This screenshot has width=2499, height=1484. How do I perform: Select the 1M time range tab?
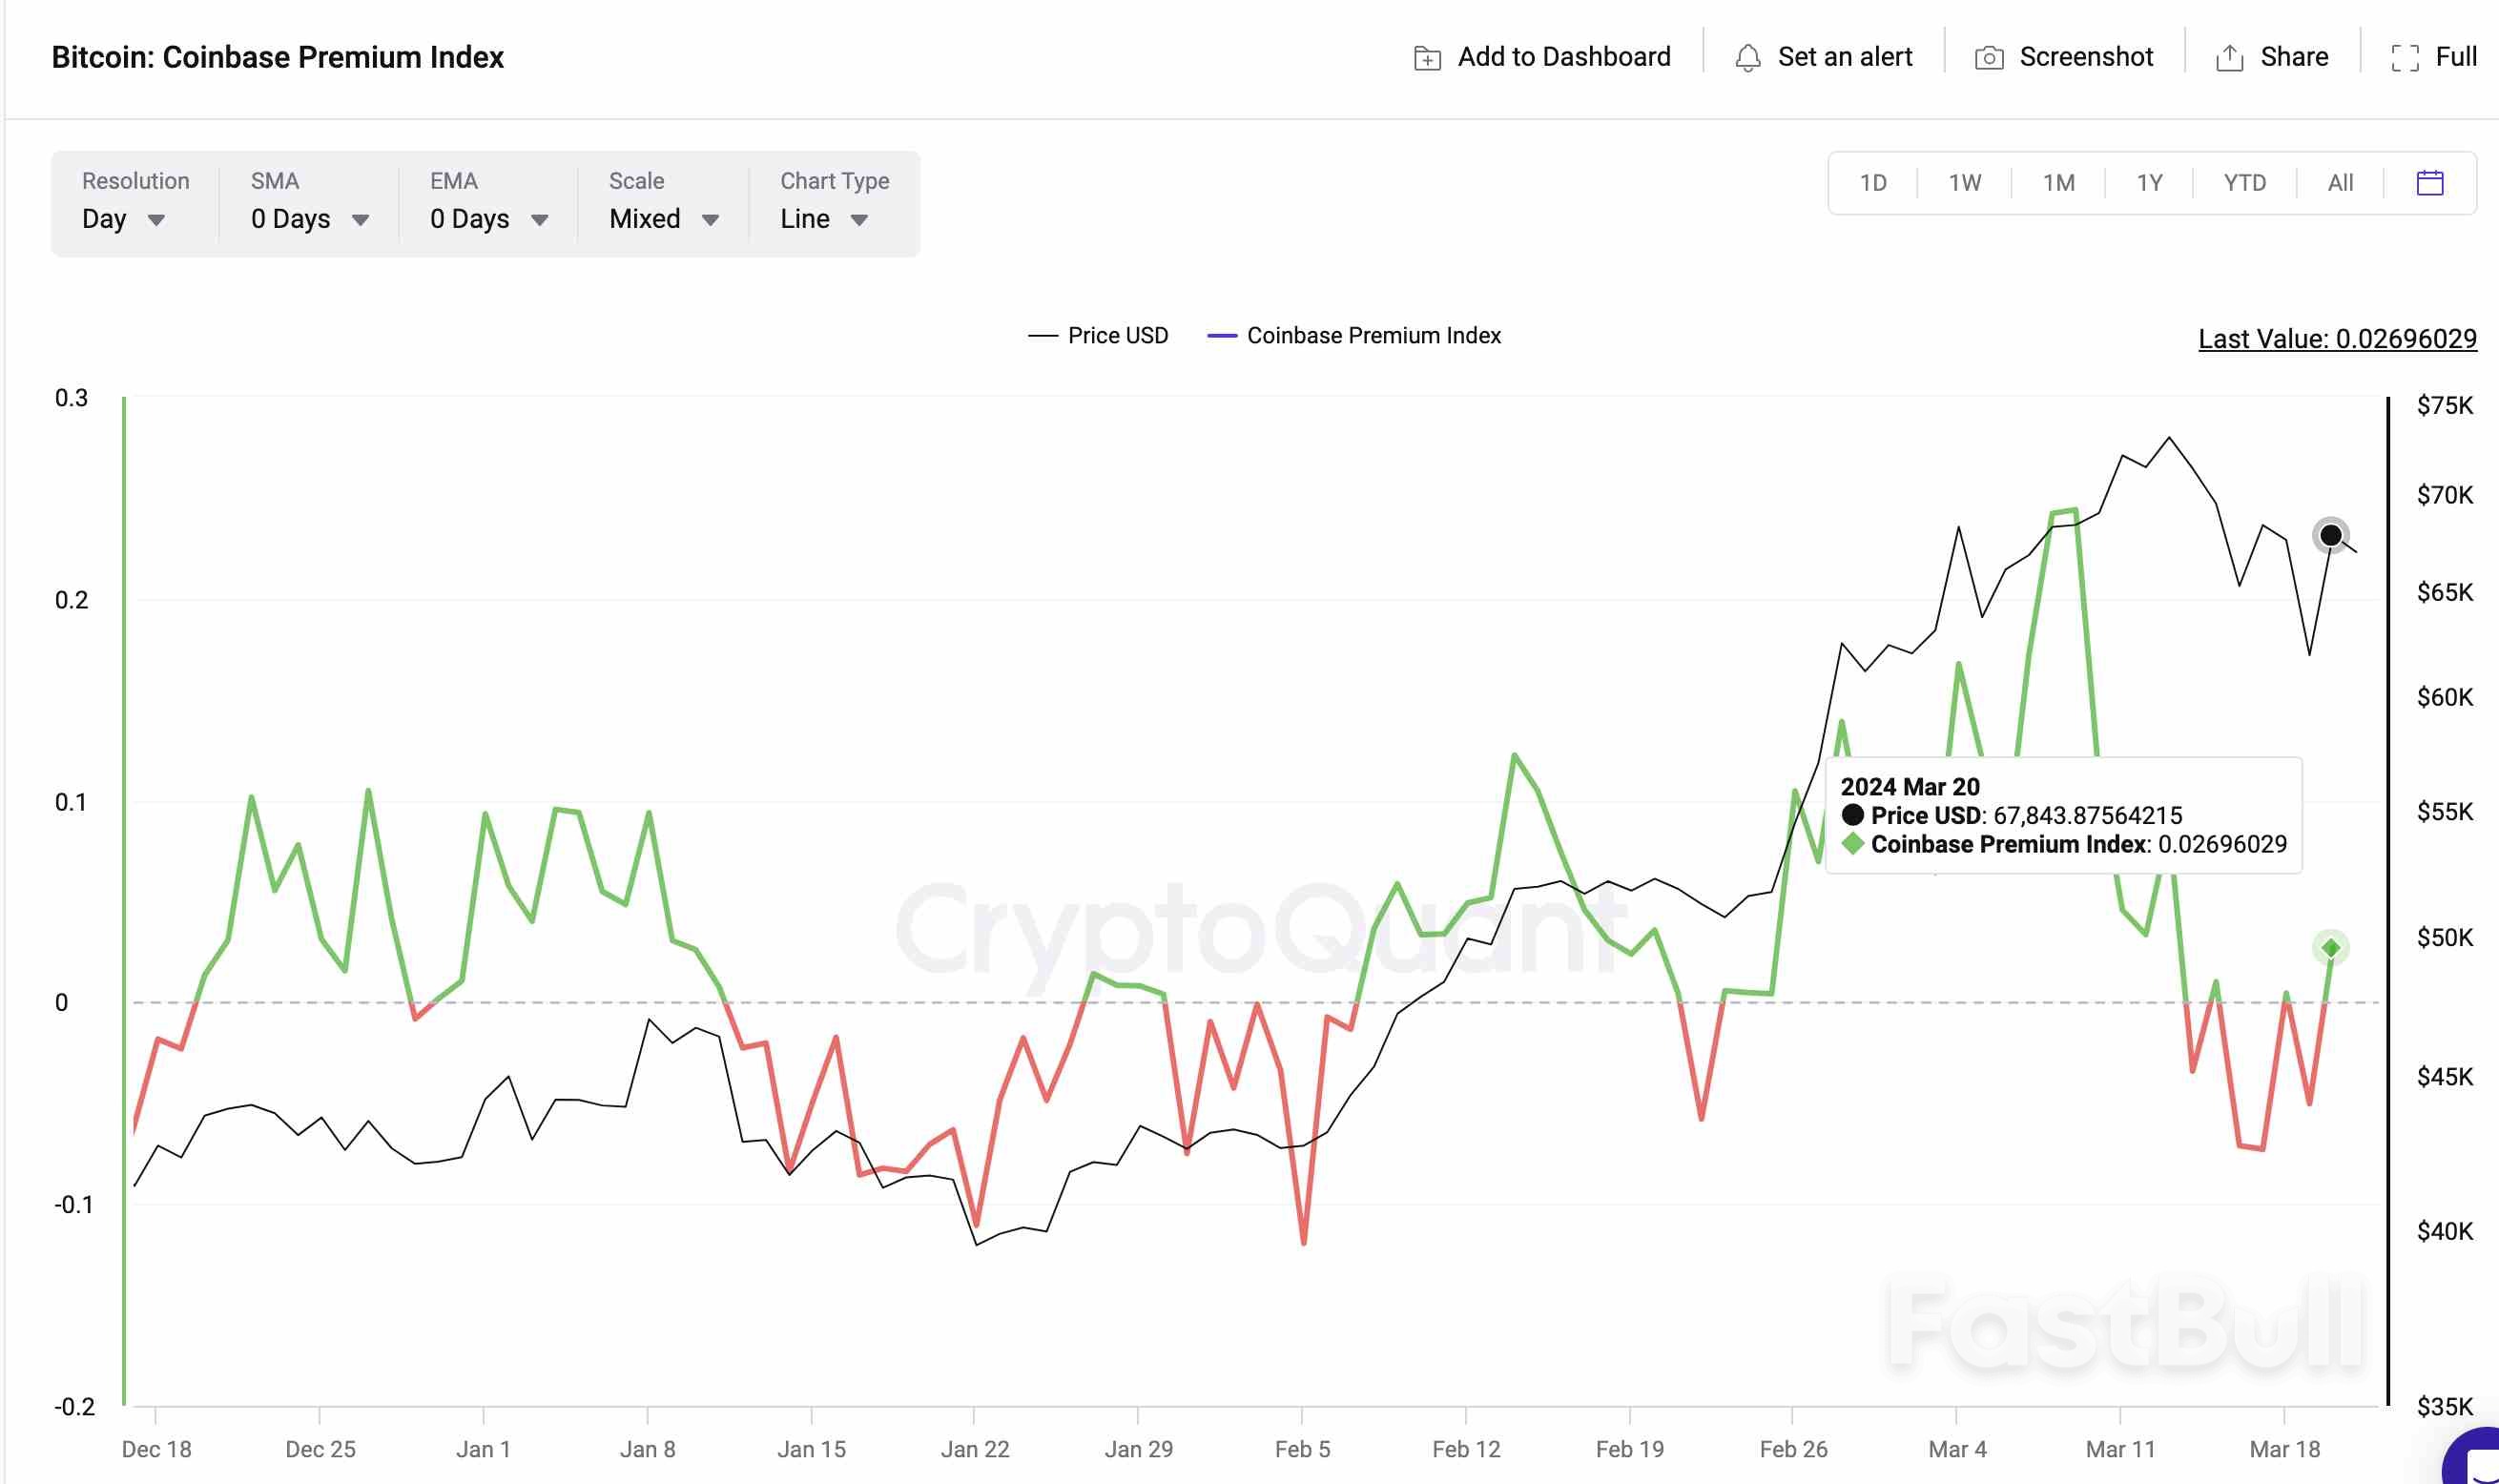[2058, 183]
